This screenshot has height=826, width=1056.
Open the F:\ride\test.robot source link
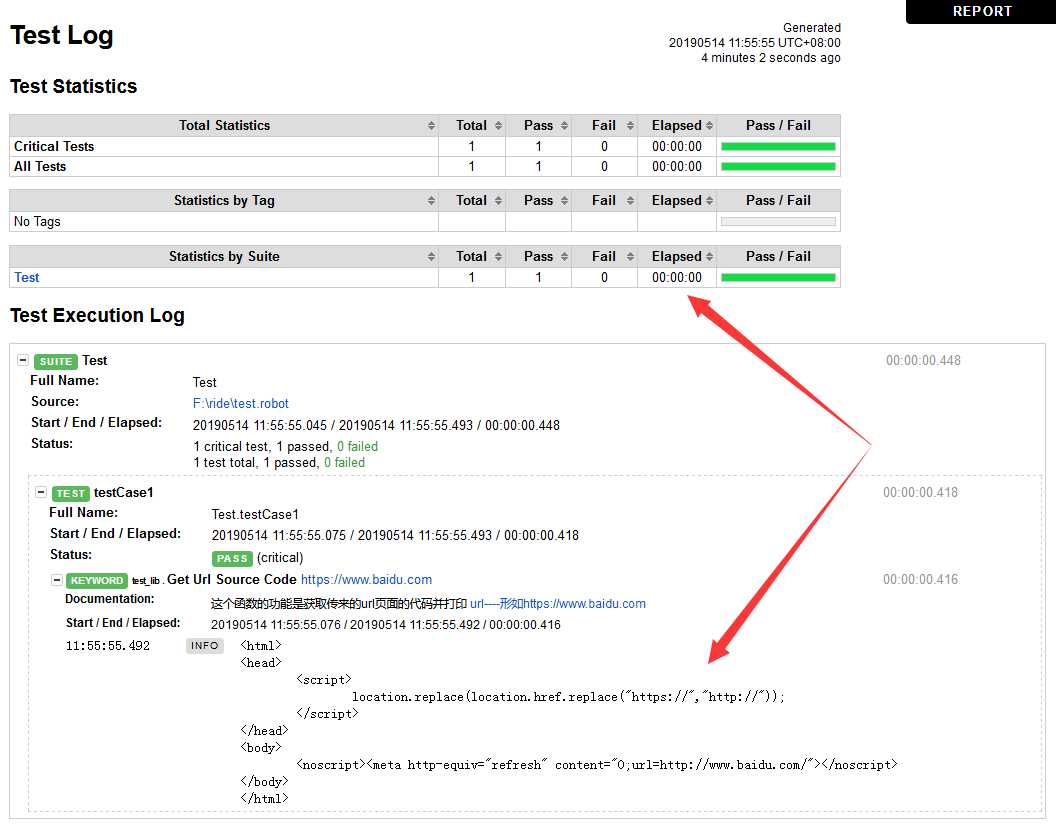pos(240,404)
